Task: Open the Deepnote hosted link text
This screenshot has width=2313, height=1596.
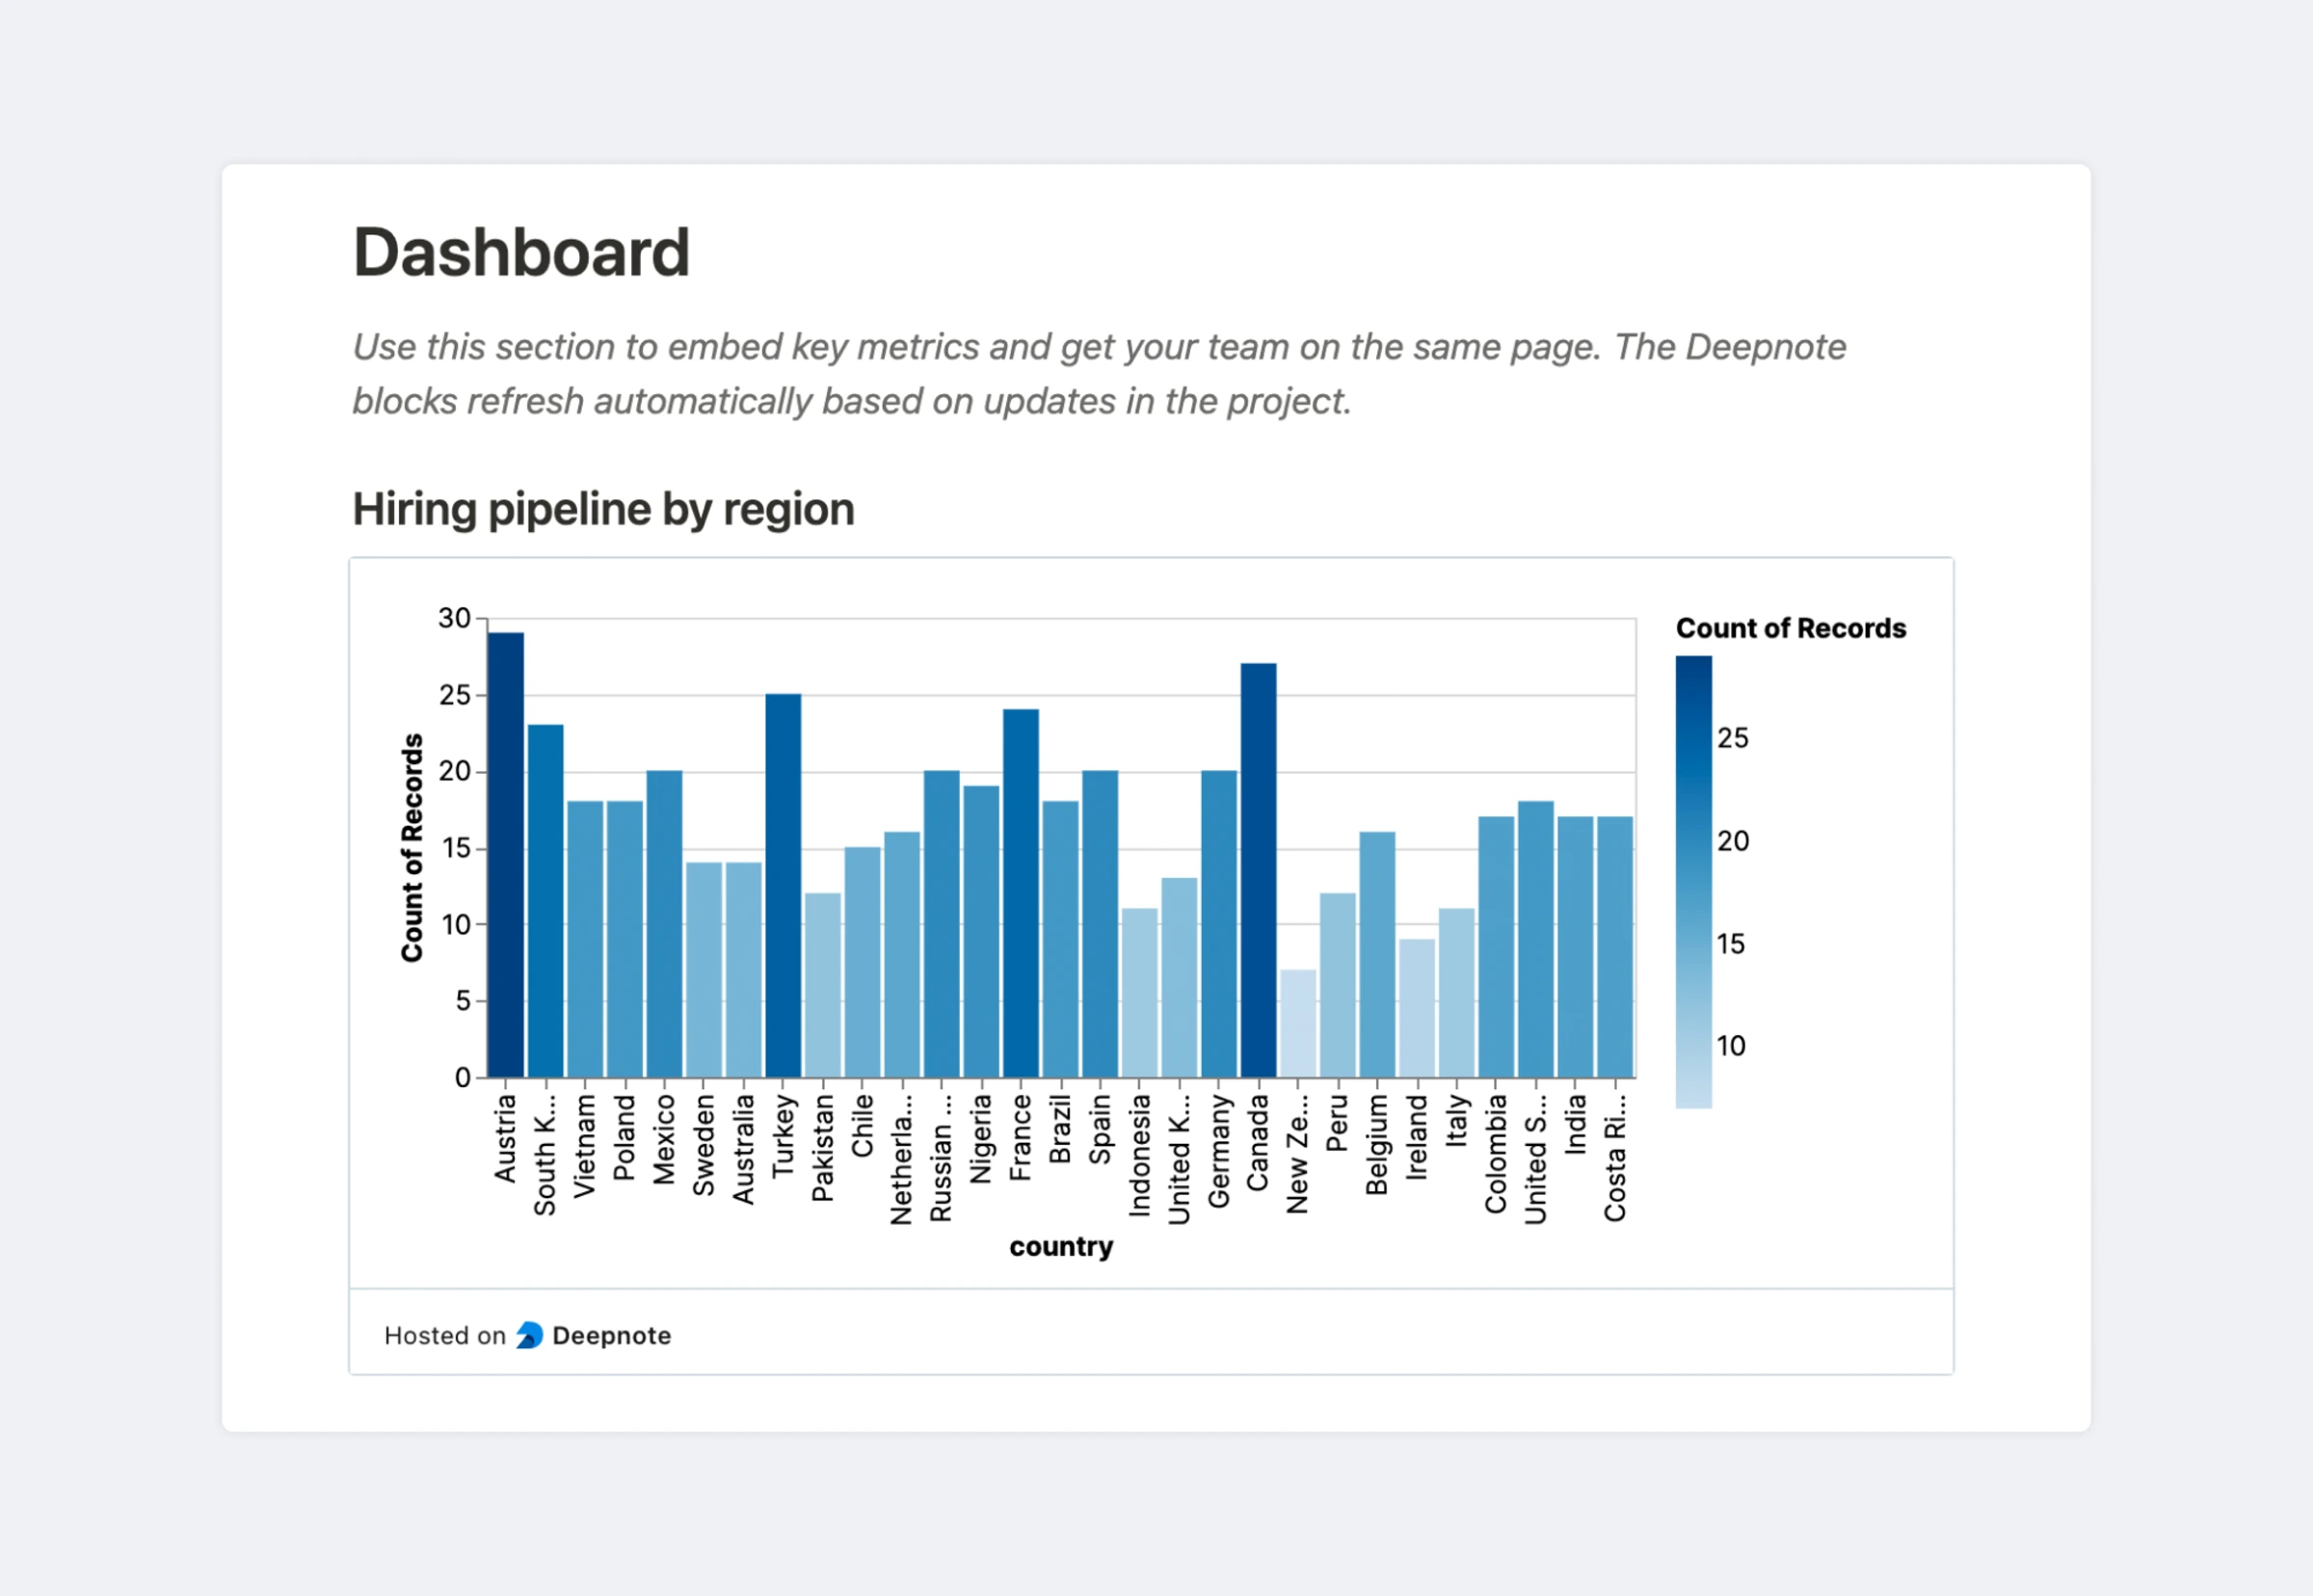Action: (x=610, y=1335)
